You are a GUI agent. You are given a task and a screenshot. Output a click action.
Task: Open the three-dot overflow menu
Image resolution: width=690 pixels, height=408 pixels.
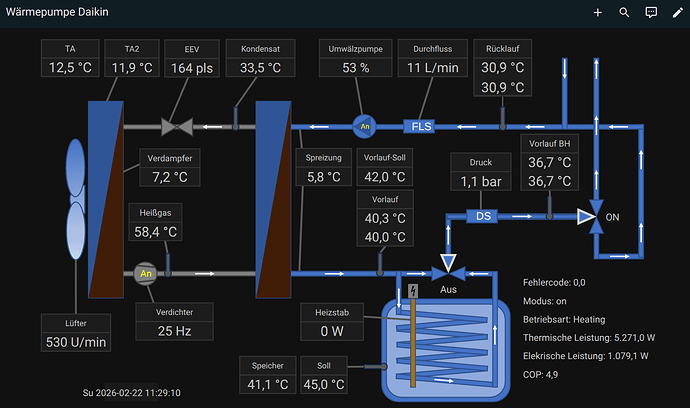pos(676,13)
